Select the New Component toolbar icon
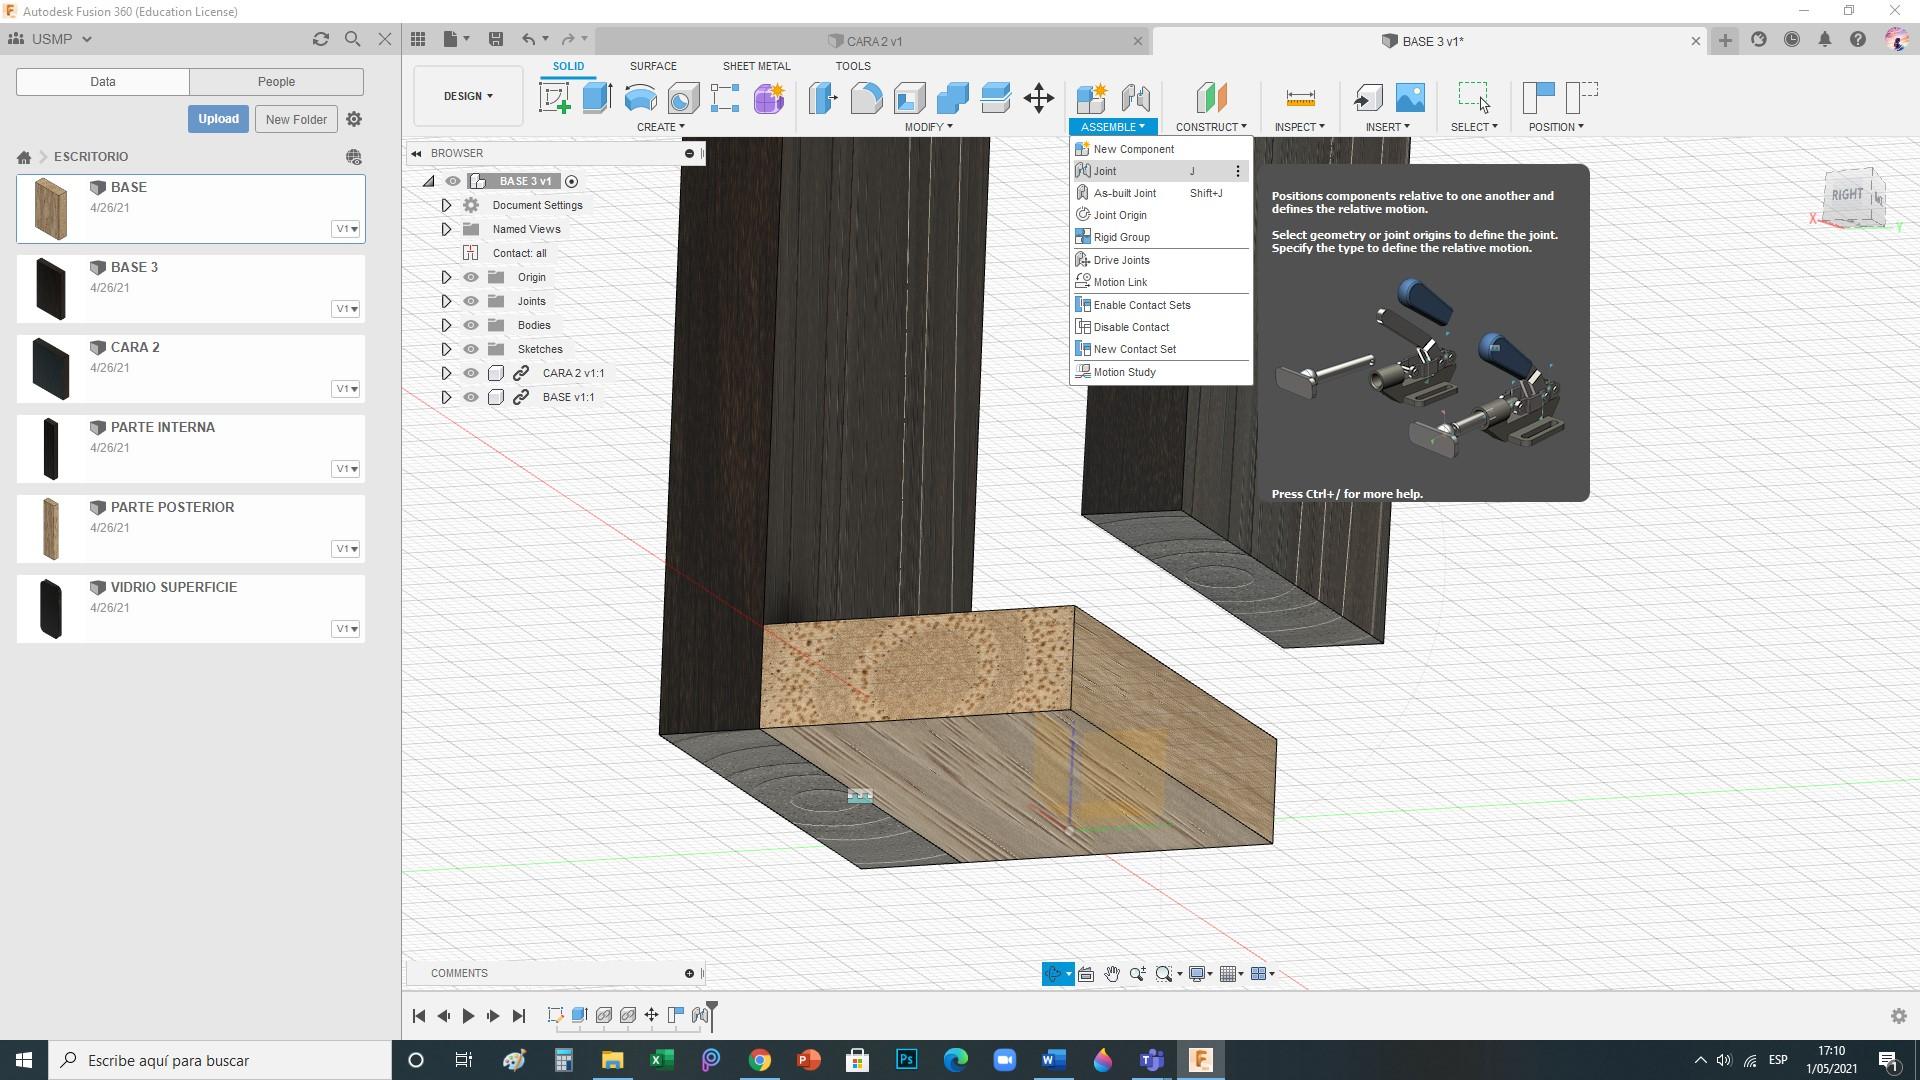 (1091, 98)
